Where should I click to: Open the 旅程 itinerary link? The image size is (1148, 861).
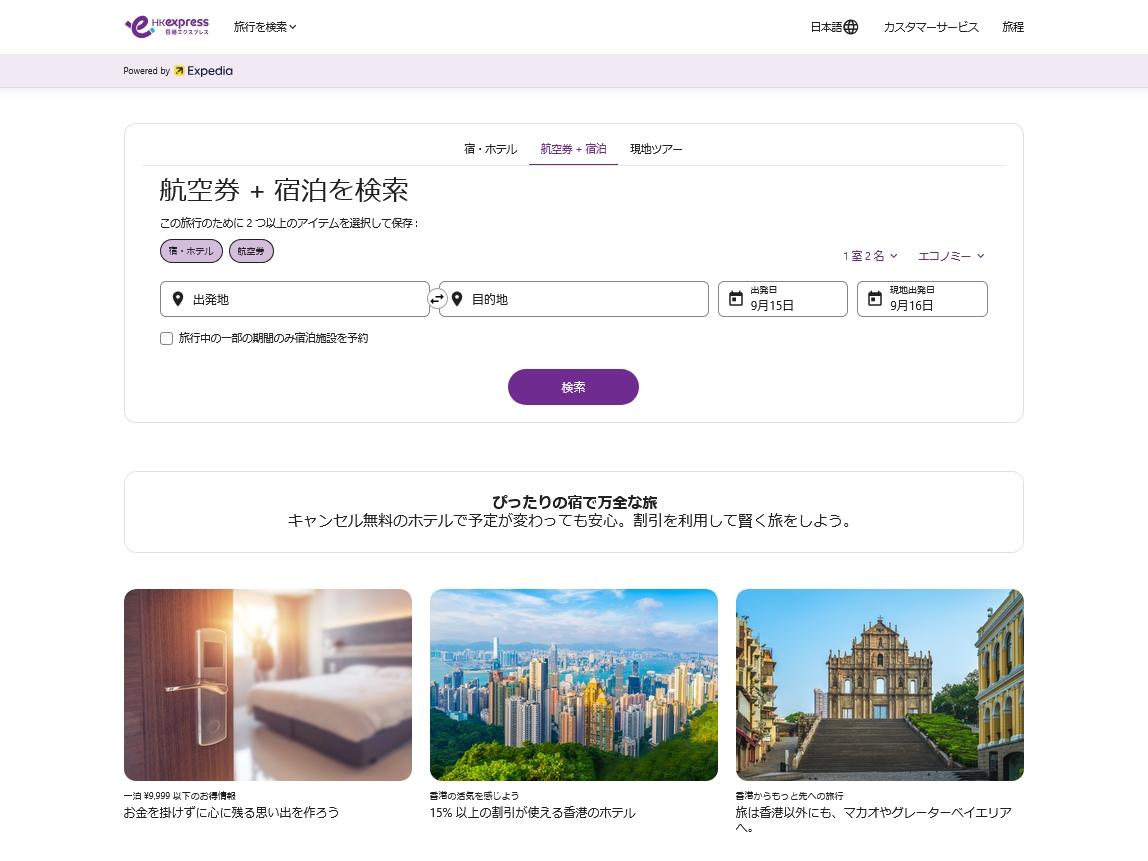pyautogui.click(x=1013, y=27)
